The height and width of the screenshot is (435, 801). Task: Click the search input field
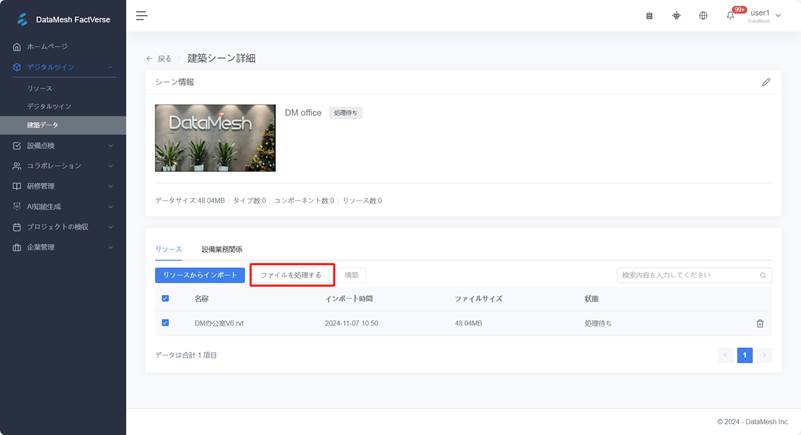(x=694, y=275)
